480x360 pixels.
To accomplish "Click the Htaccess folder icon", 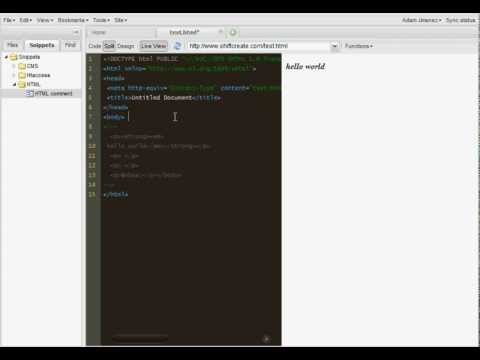I will tap(22, 75).
